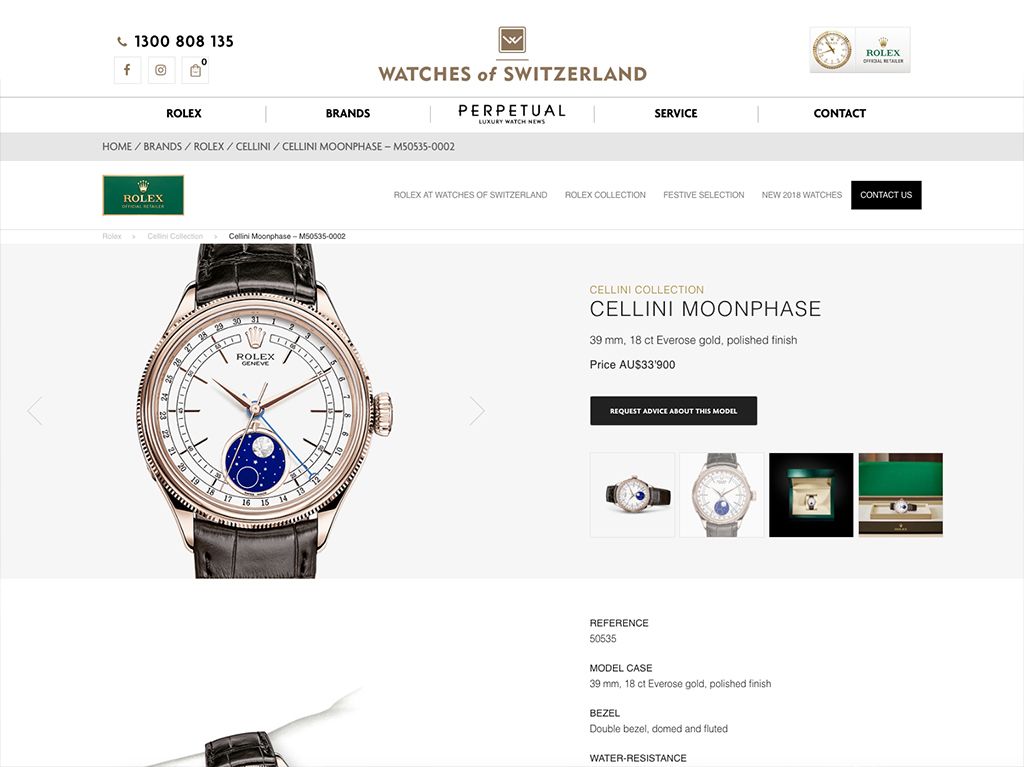This screenshot has height=767, width=1024.
Task: Show the previous watch image arrow
Action: tap(35, 411)
